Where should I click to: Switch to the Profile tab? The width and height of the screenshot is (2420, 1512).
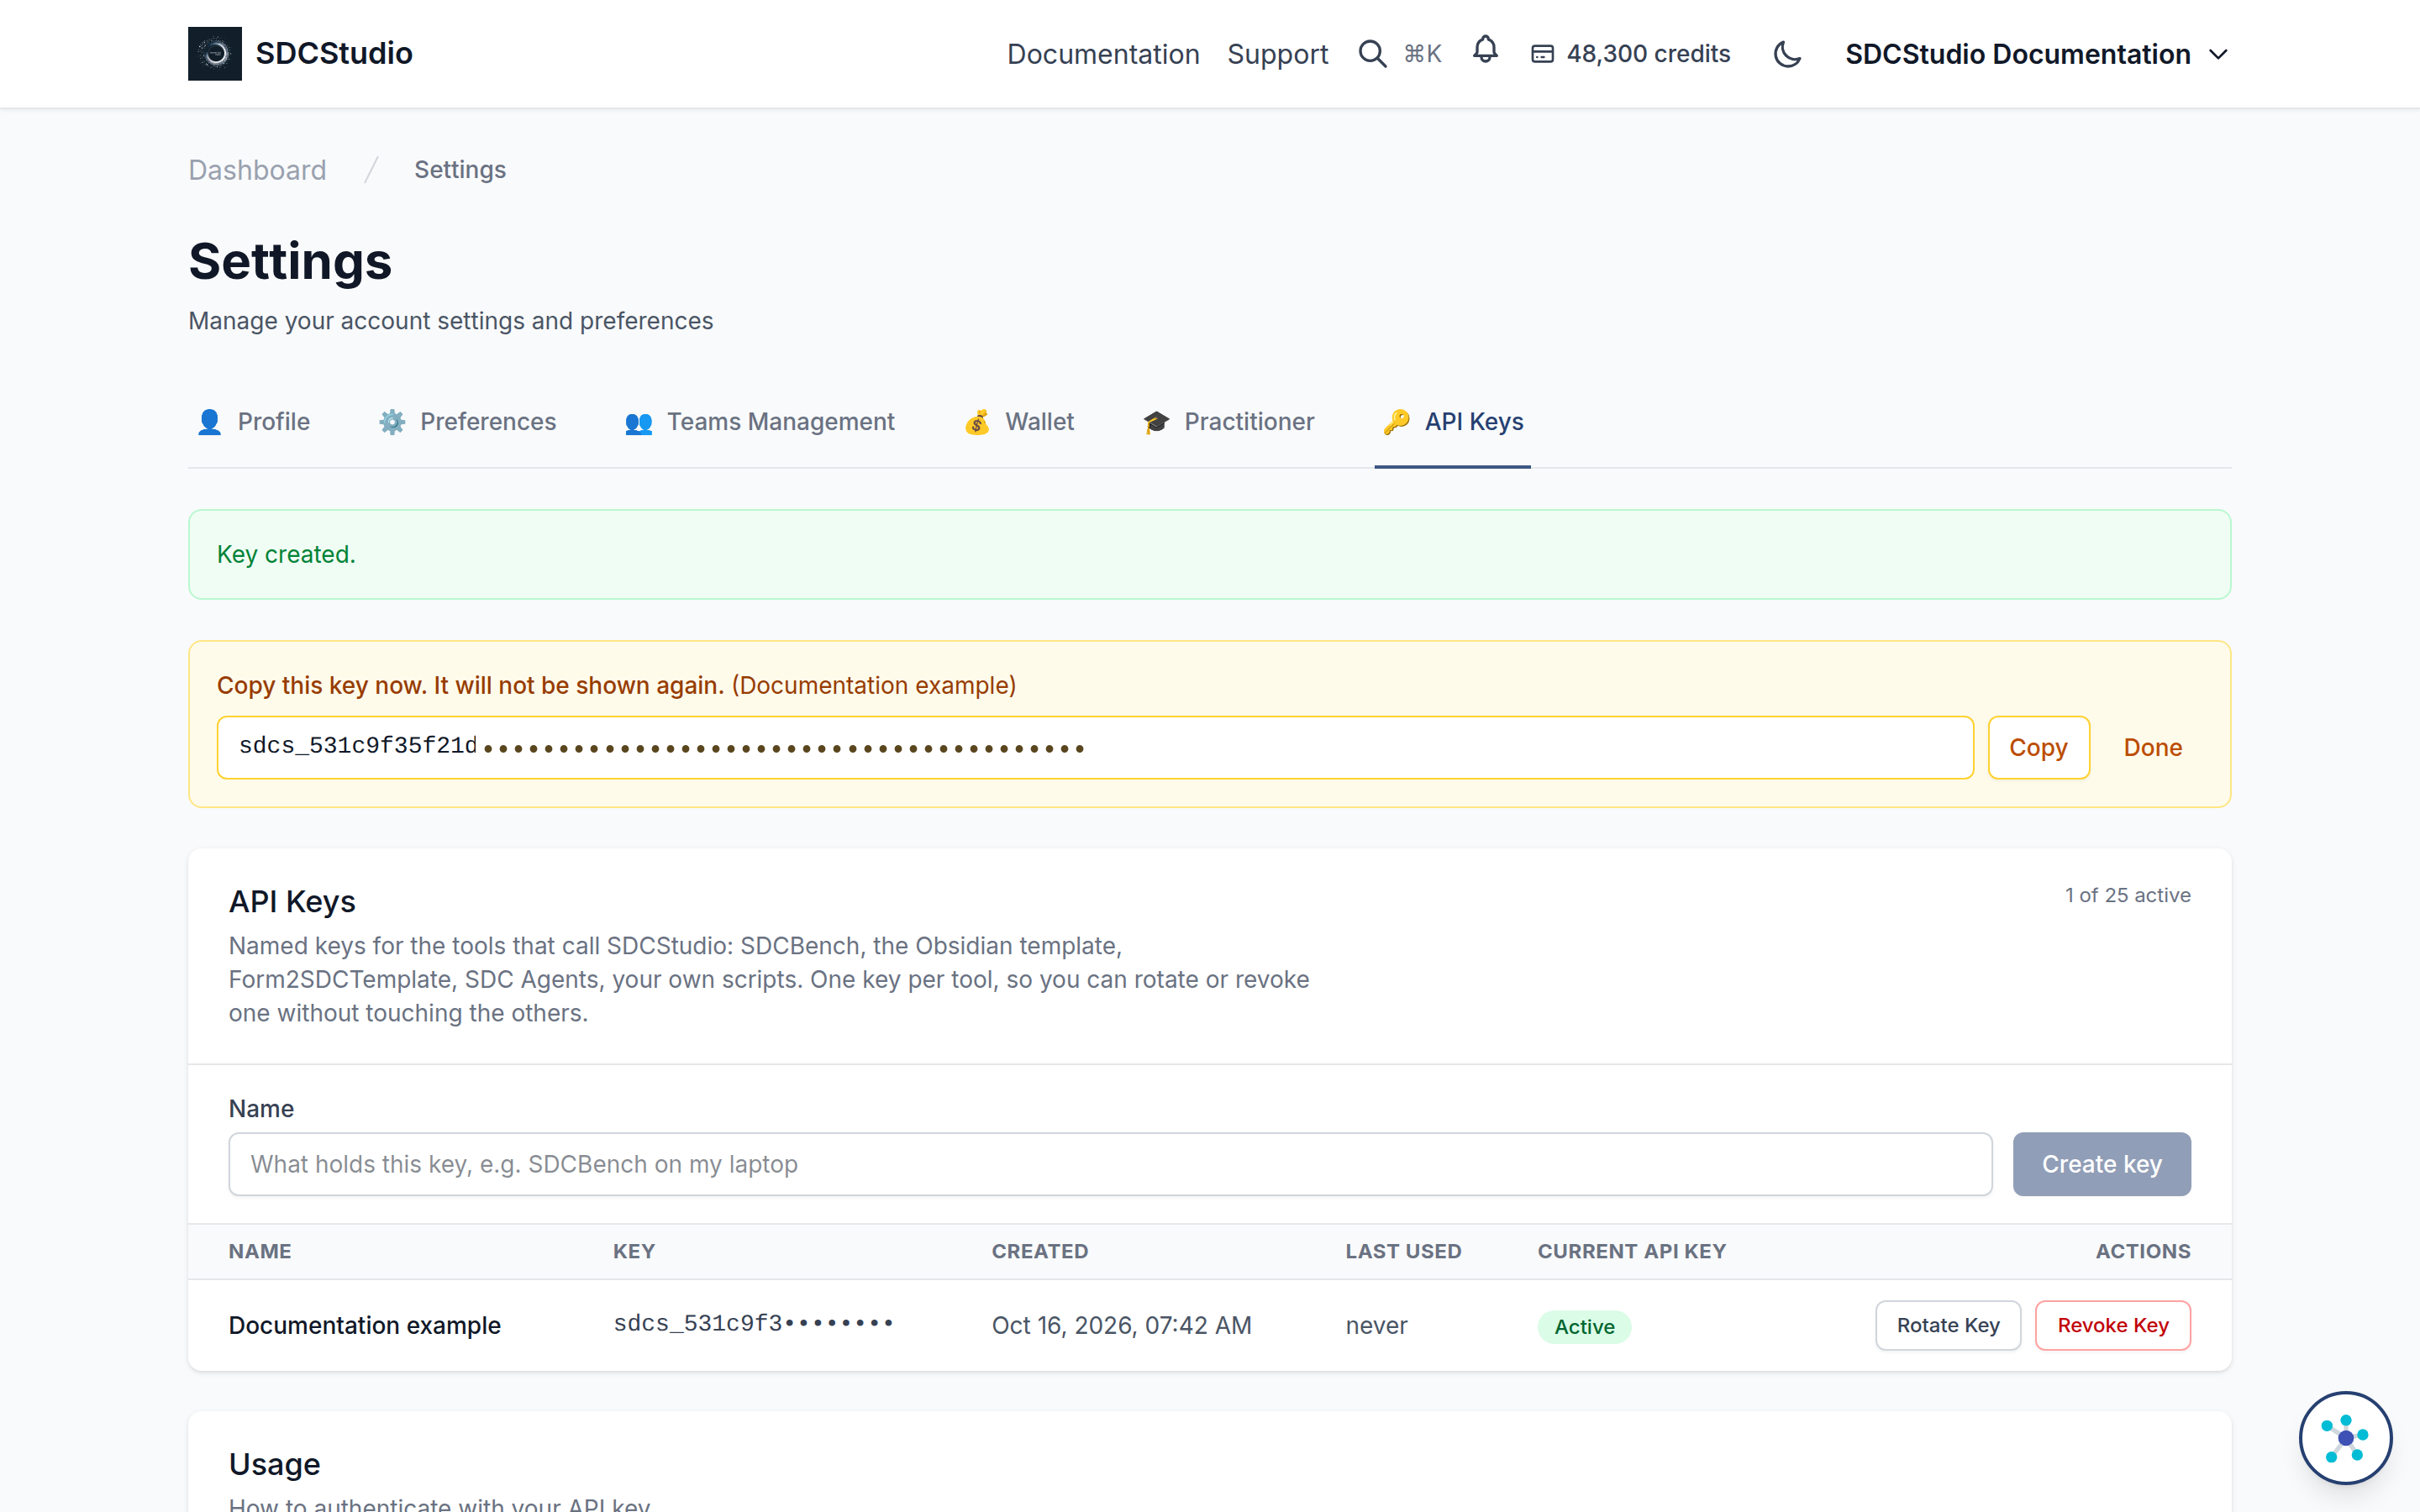point(254,422)
